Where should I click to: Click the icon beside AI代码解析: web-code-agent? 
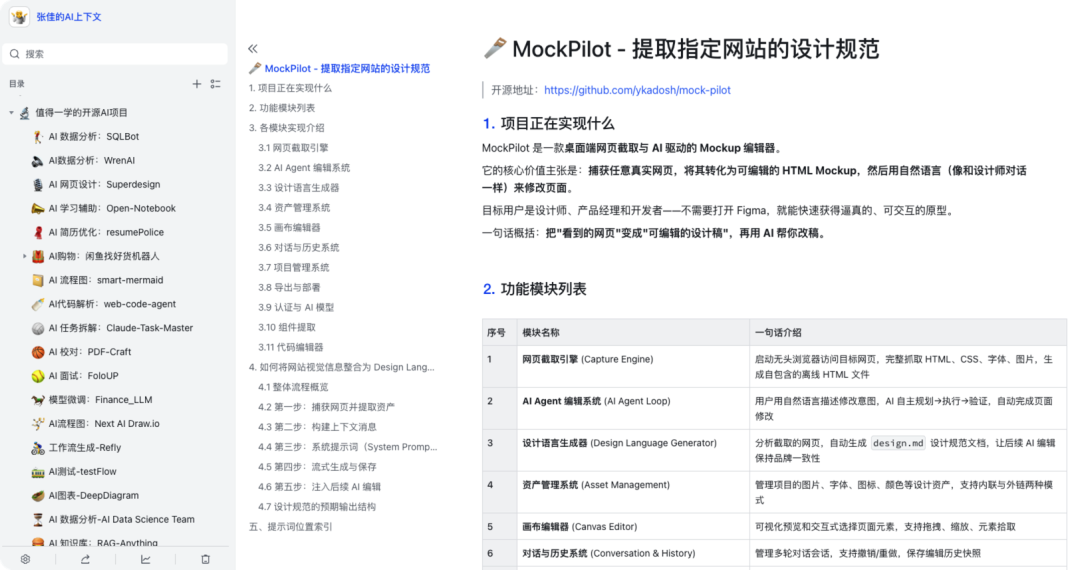click(x=38, y=304)
